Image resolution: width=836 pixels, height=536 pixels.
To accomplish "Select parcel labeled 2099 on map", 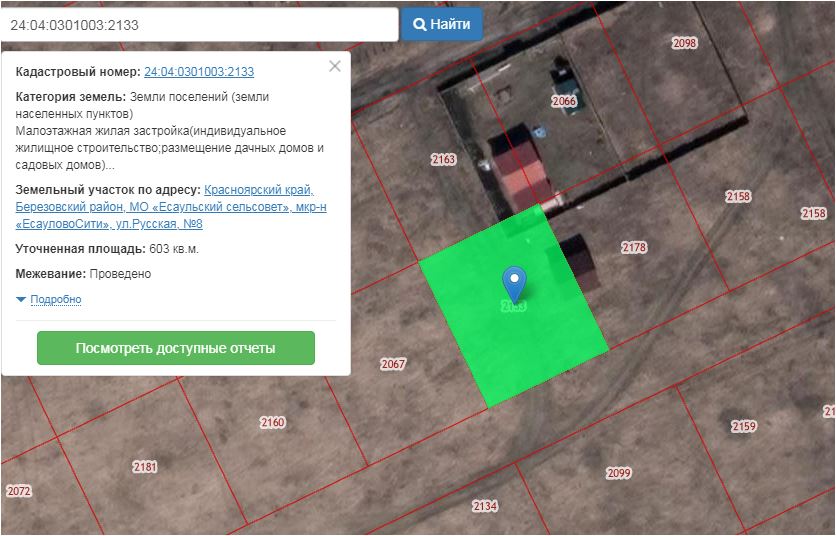I will [x=619, y=473].
